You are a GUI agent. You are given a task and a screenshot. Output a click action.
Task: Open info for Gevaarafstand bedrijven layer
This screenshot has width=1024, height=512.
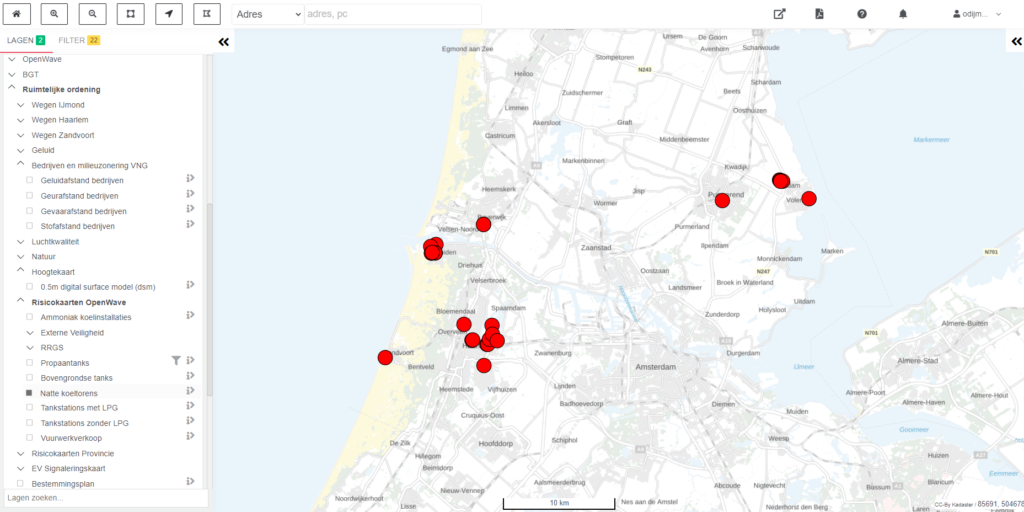pos(191,209)
